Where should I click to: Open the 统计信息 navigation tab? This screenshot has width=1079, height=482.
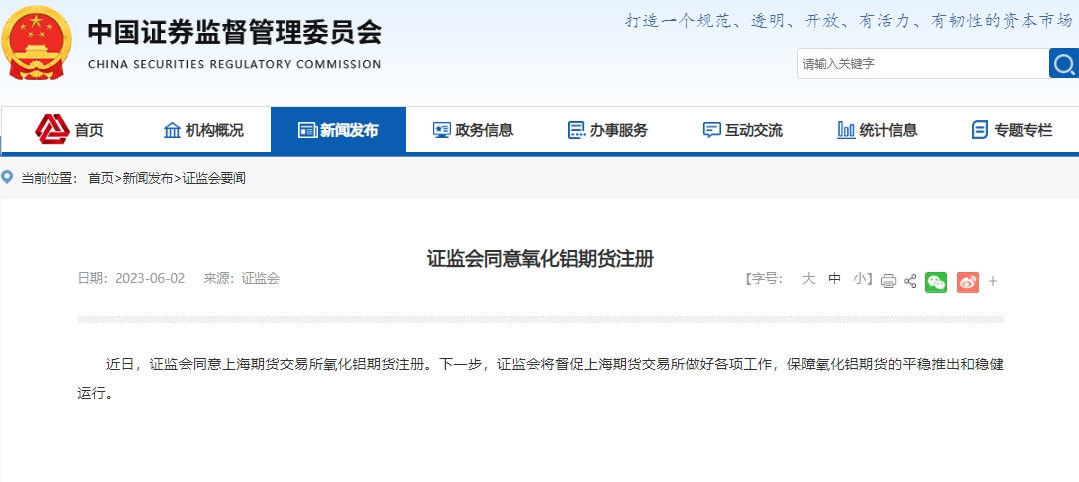(878, 129)
